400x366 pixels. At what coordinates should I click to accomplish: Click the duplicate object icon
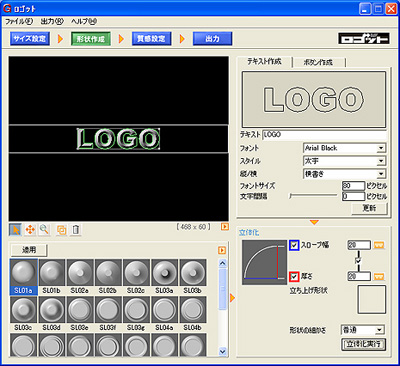(61, 230)
